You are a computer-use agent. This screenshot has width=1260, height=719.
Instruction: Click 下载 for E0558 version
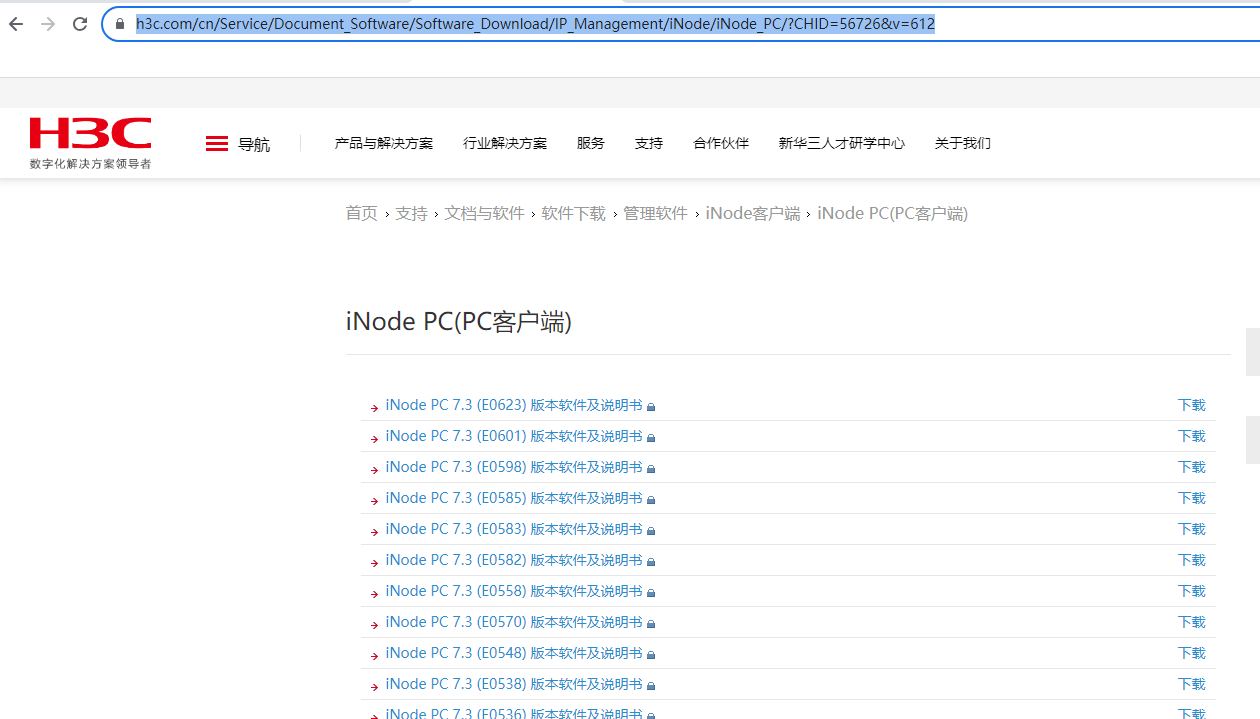(x=1191, y=591)
